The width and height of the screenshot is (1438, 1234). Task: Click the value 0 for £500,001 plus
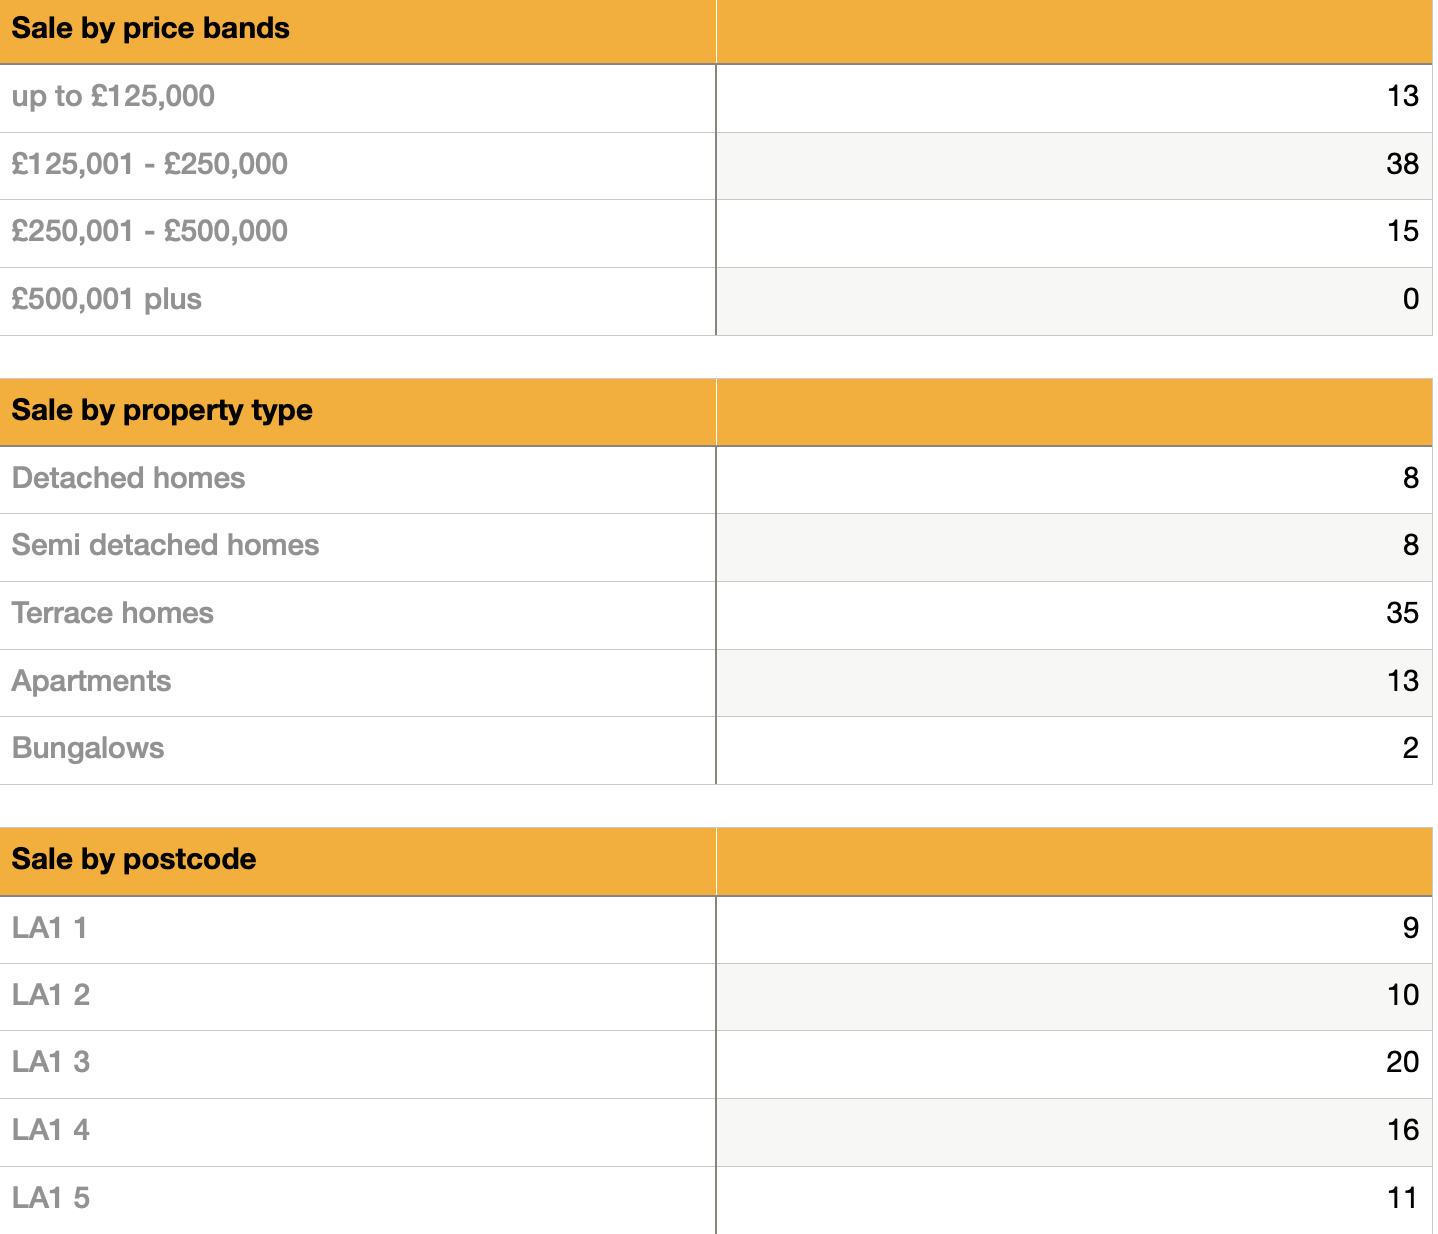coord(1410,300)
